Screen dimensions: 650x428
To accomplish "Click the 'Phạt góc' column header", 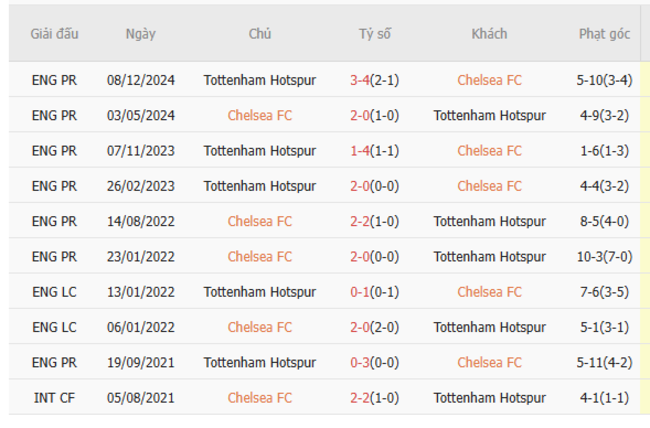I will [604, 34].
